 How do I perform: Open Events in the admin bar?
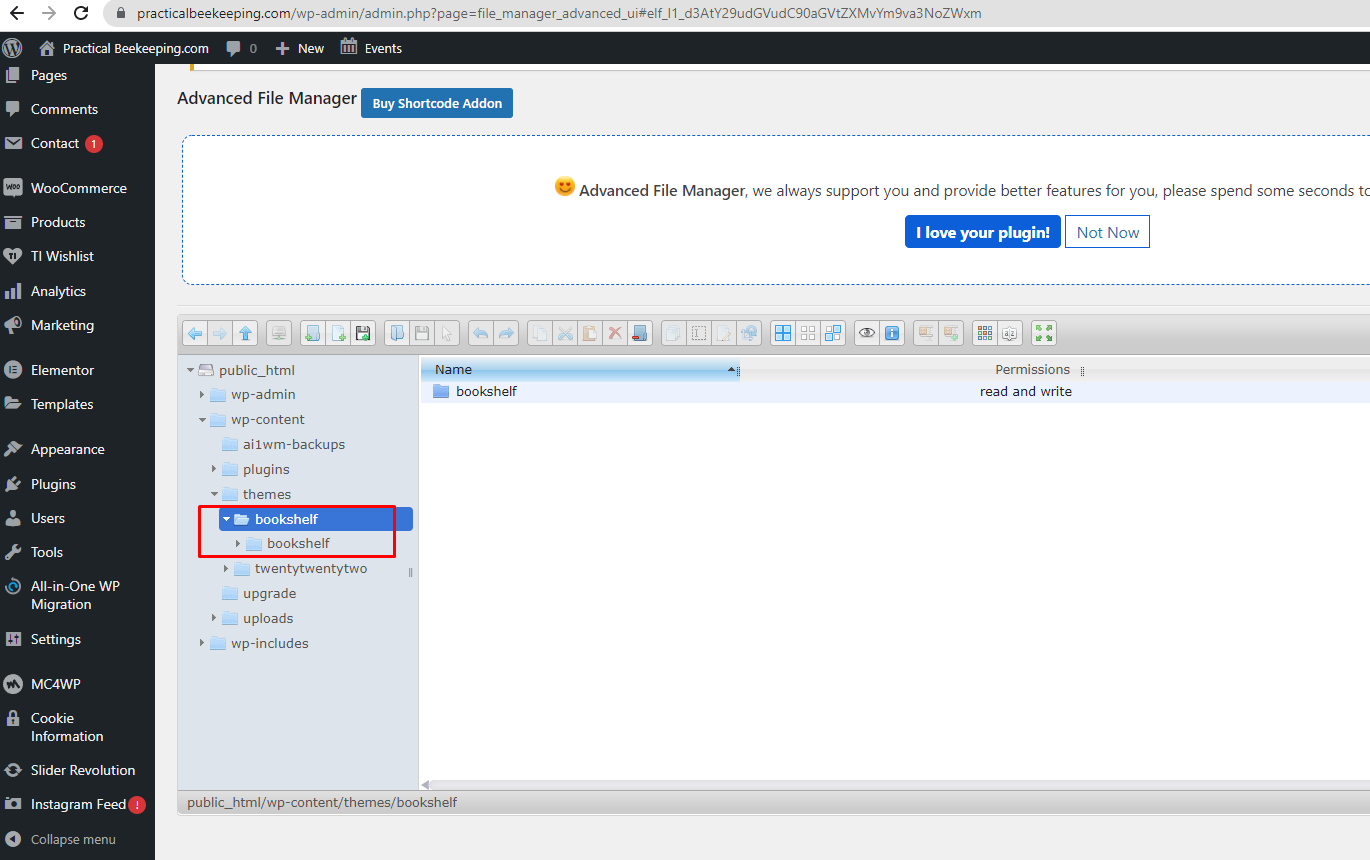tap(371, 48)
